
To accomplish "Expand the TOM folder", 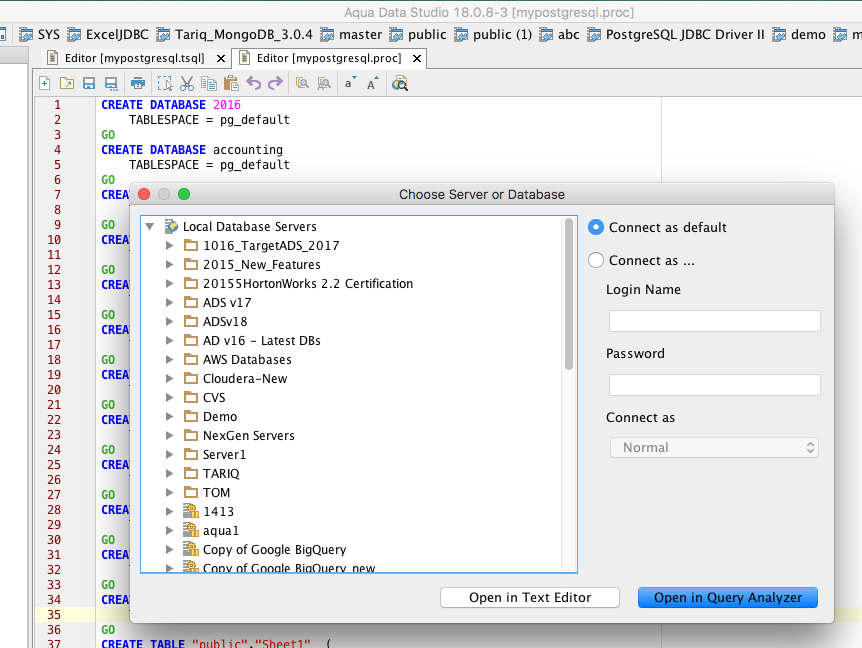I will (x=169, y=492).
